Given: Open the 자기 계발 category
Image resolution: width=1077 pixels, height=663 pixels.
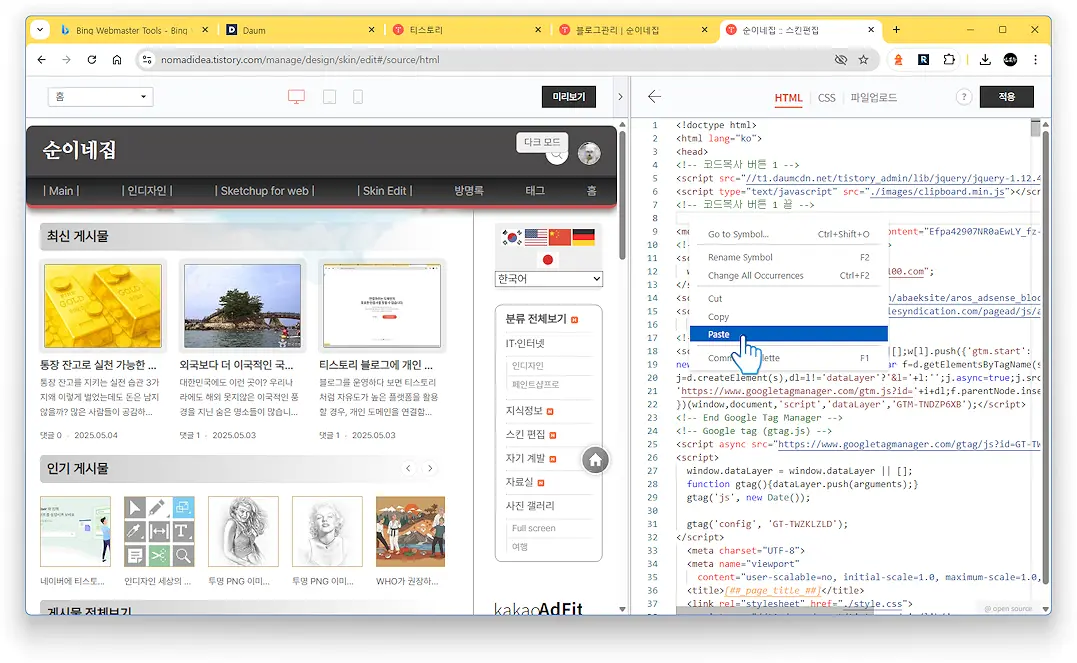Looking at the screenshot, I should [525, 458].
